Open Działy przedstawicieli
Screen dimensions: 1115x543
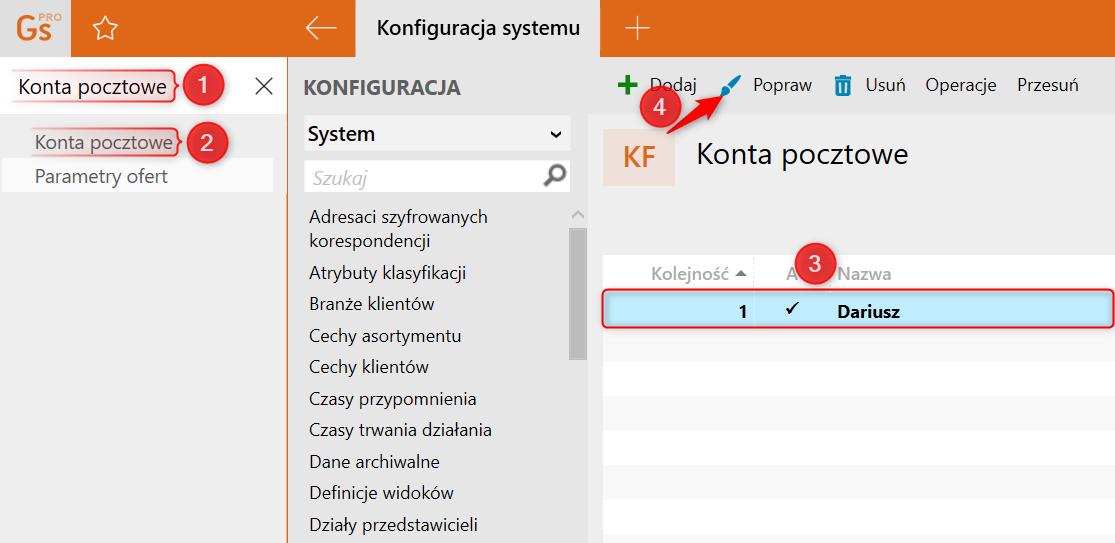click(x=393, y=525)
